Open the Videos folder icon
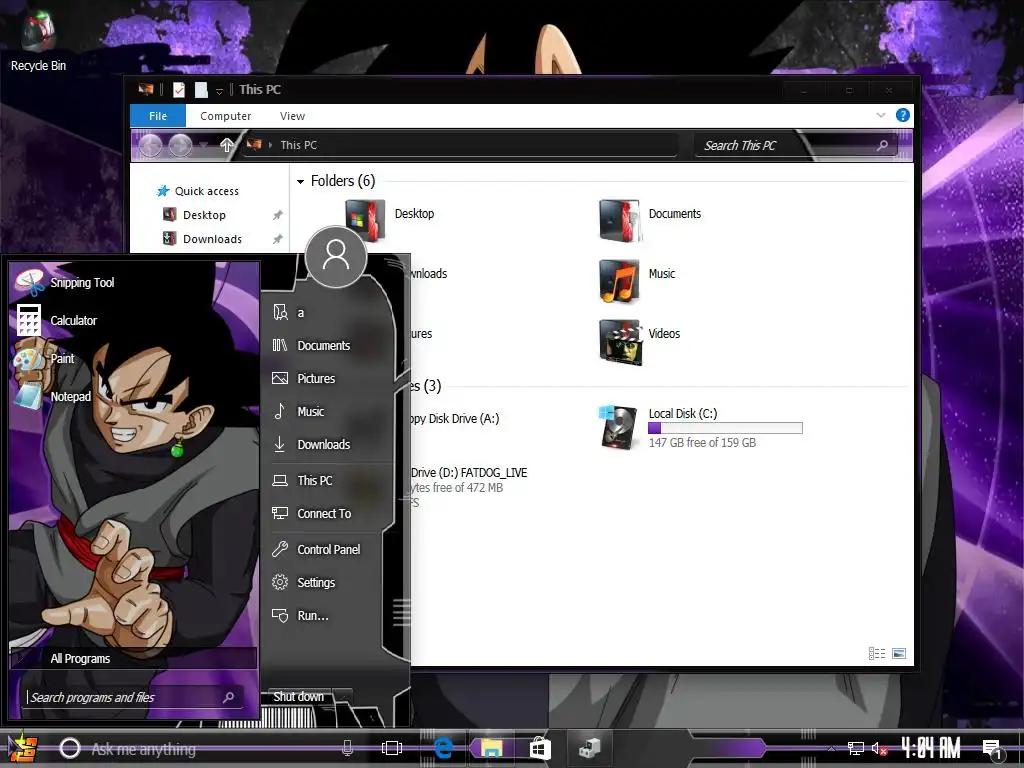Image resolution: width=1024 pixels, height=768 pixels. 620,342
